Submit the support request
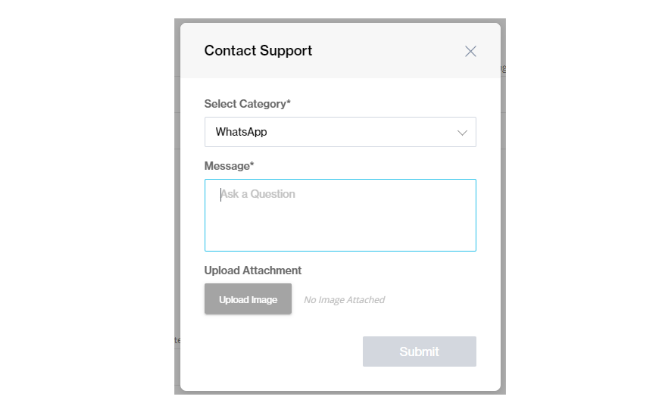The height and width of the screenshot is (403, 661). click(x=419, y=351)
